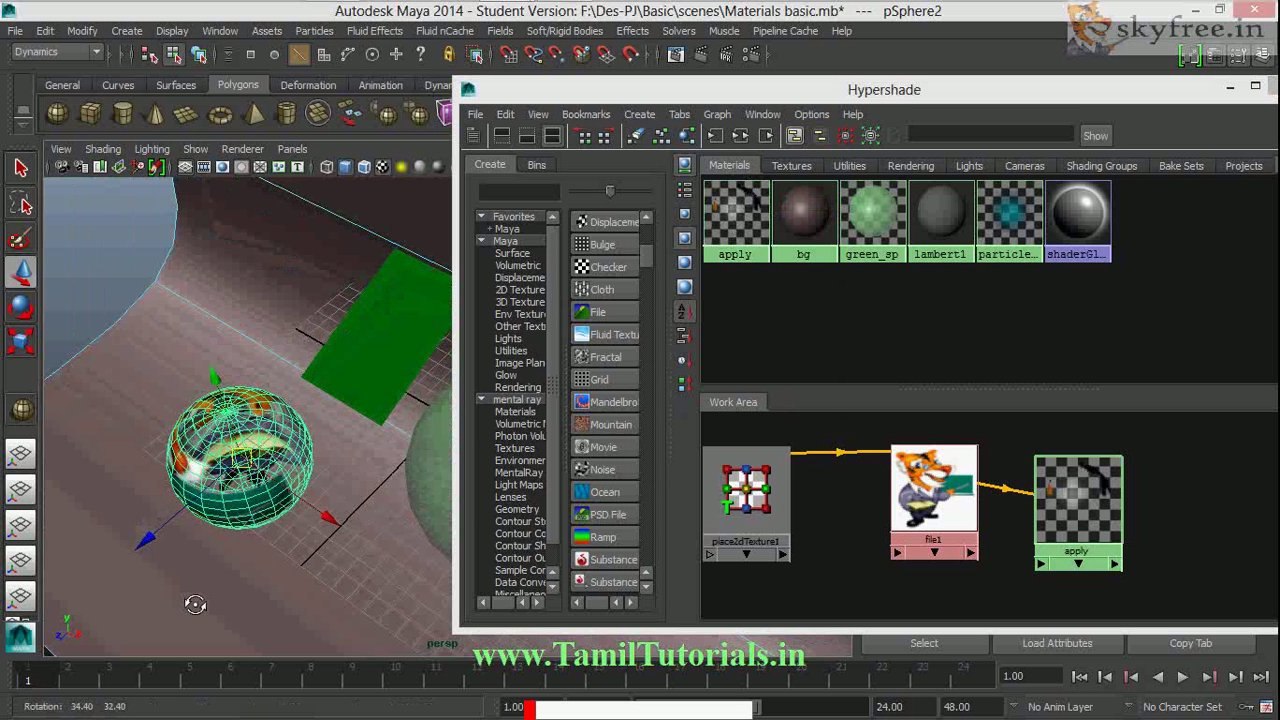Switch to the Textures tab

click(x=791, y=166)
